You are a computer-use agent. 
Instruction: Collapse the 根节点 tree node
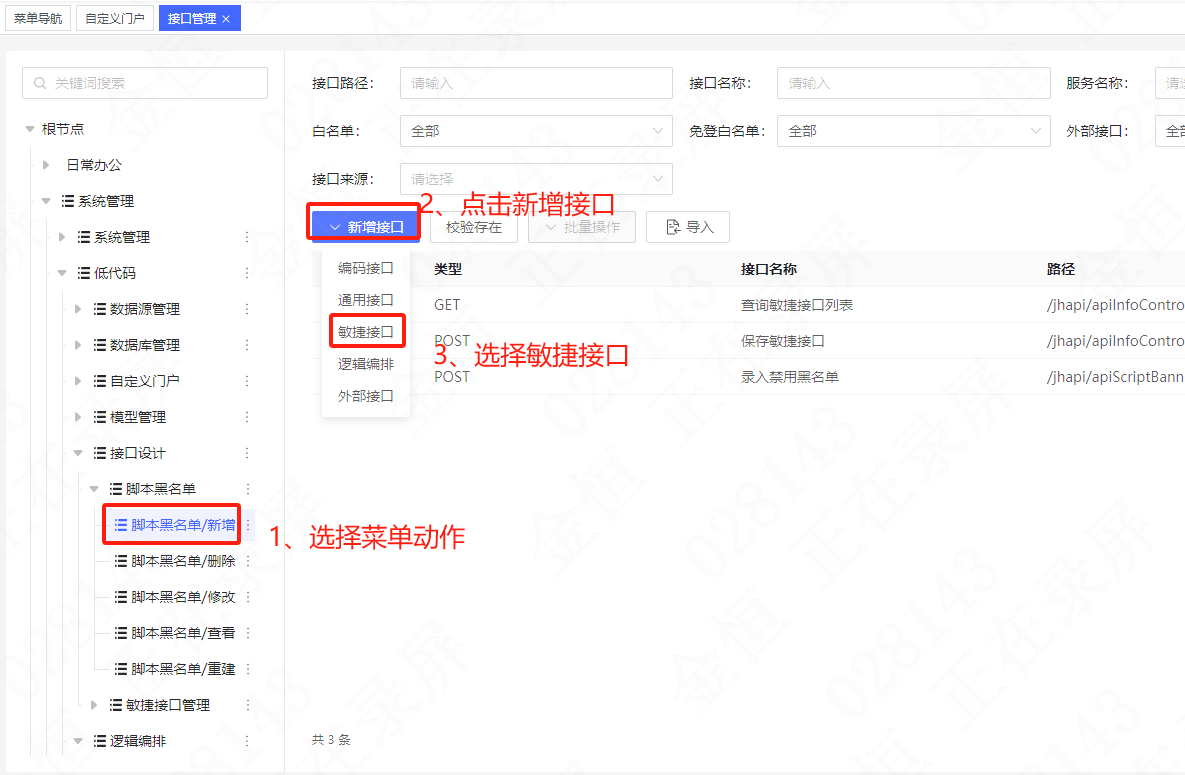pos(29,129)
